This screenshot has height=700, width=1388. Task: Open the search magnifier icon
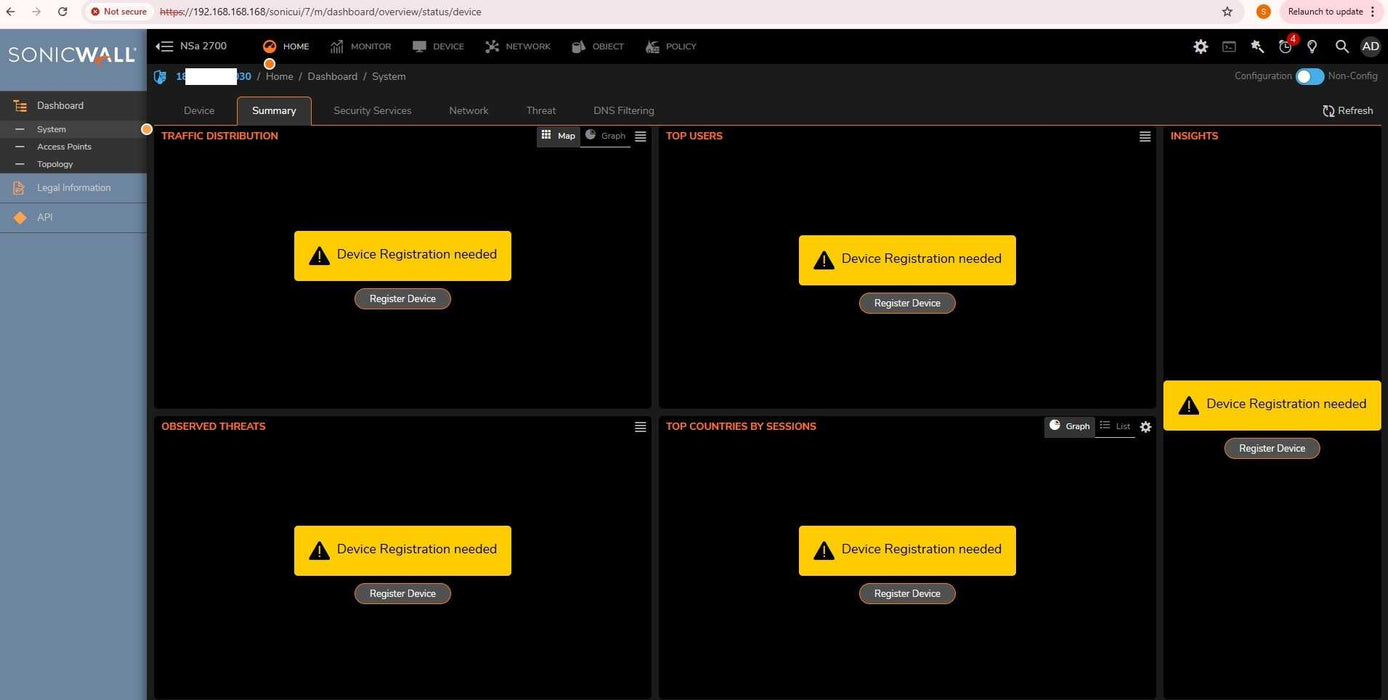[1342, 47]
